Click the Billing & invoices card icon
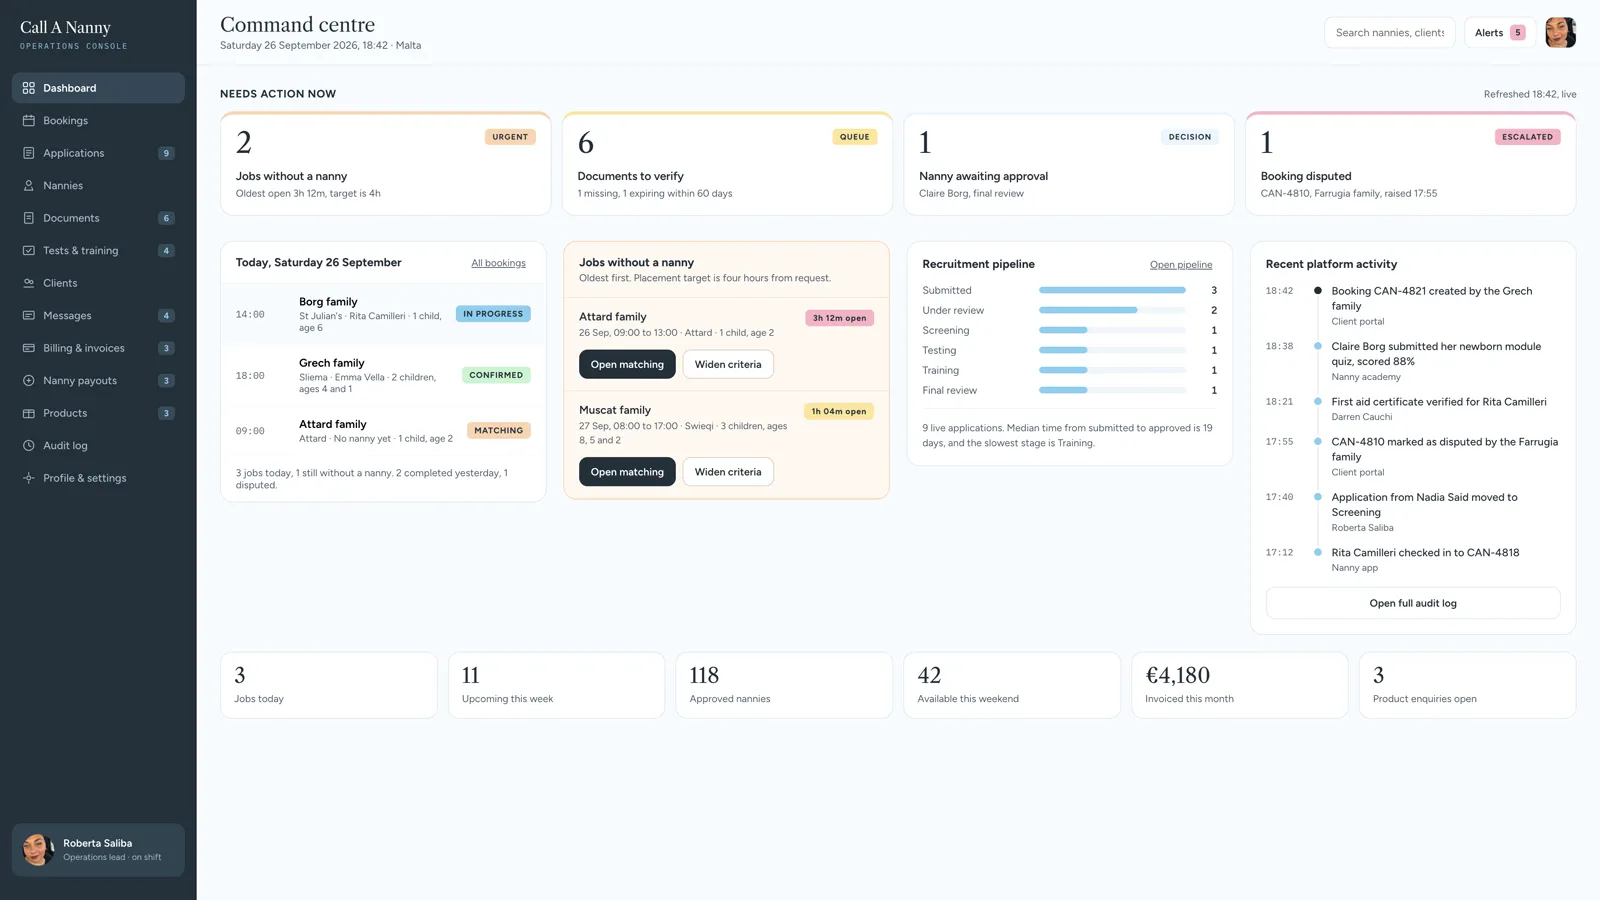This screenshot has height=900, width=1600. (29, 348)
